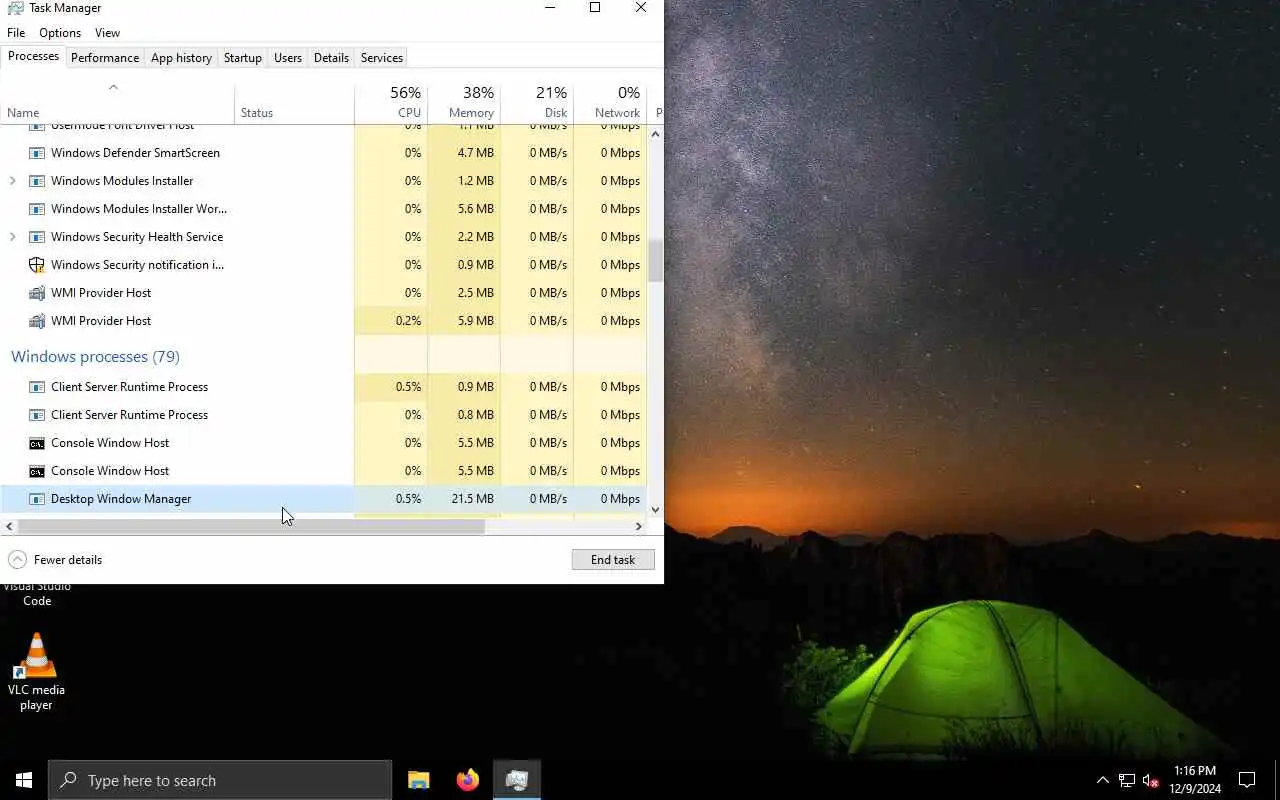
Task: Click the Windows Modules Installer Worker icon
Action: tap(37, 209)
